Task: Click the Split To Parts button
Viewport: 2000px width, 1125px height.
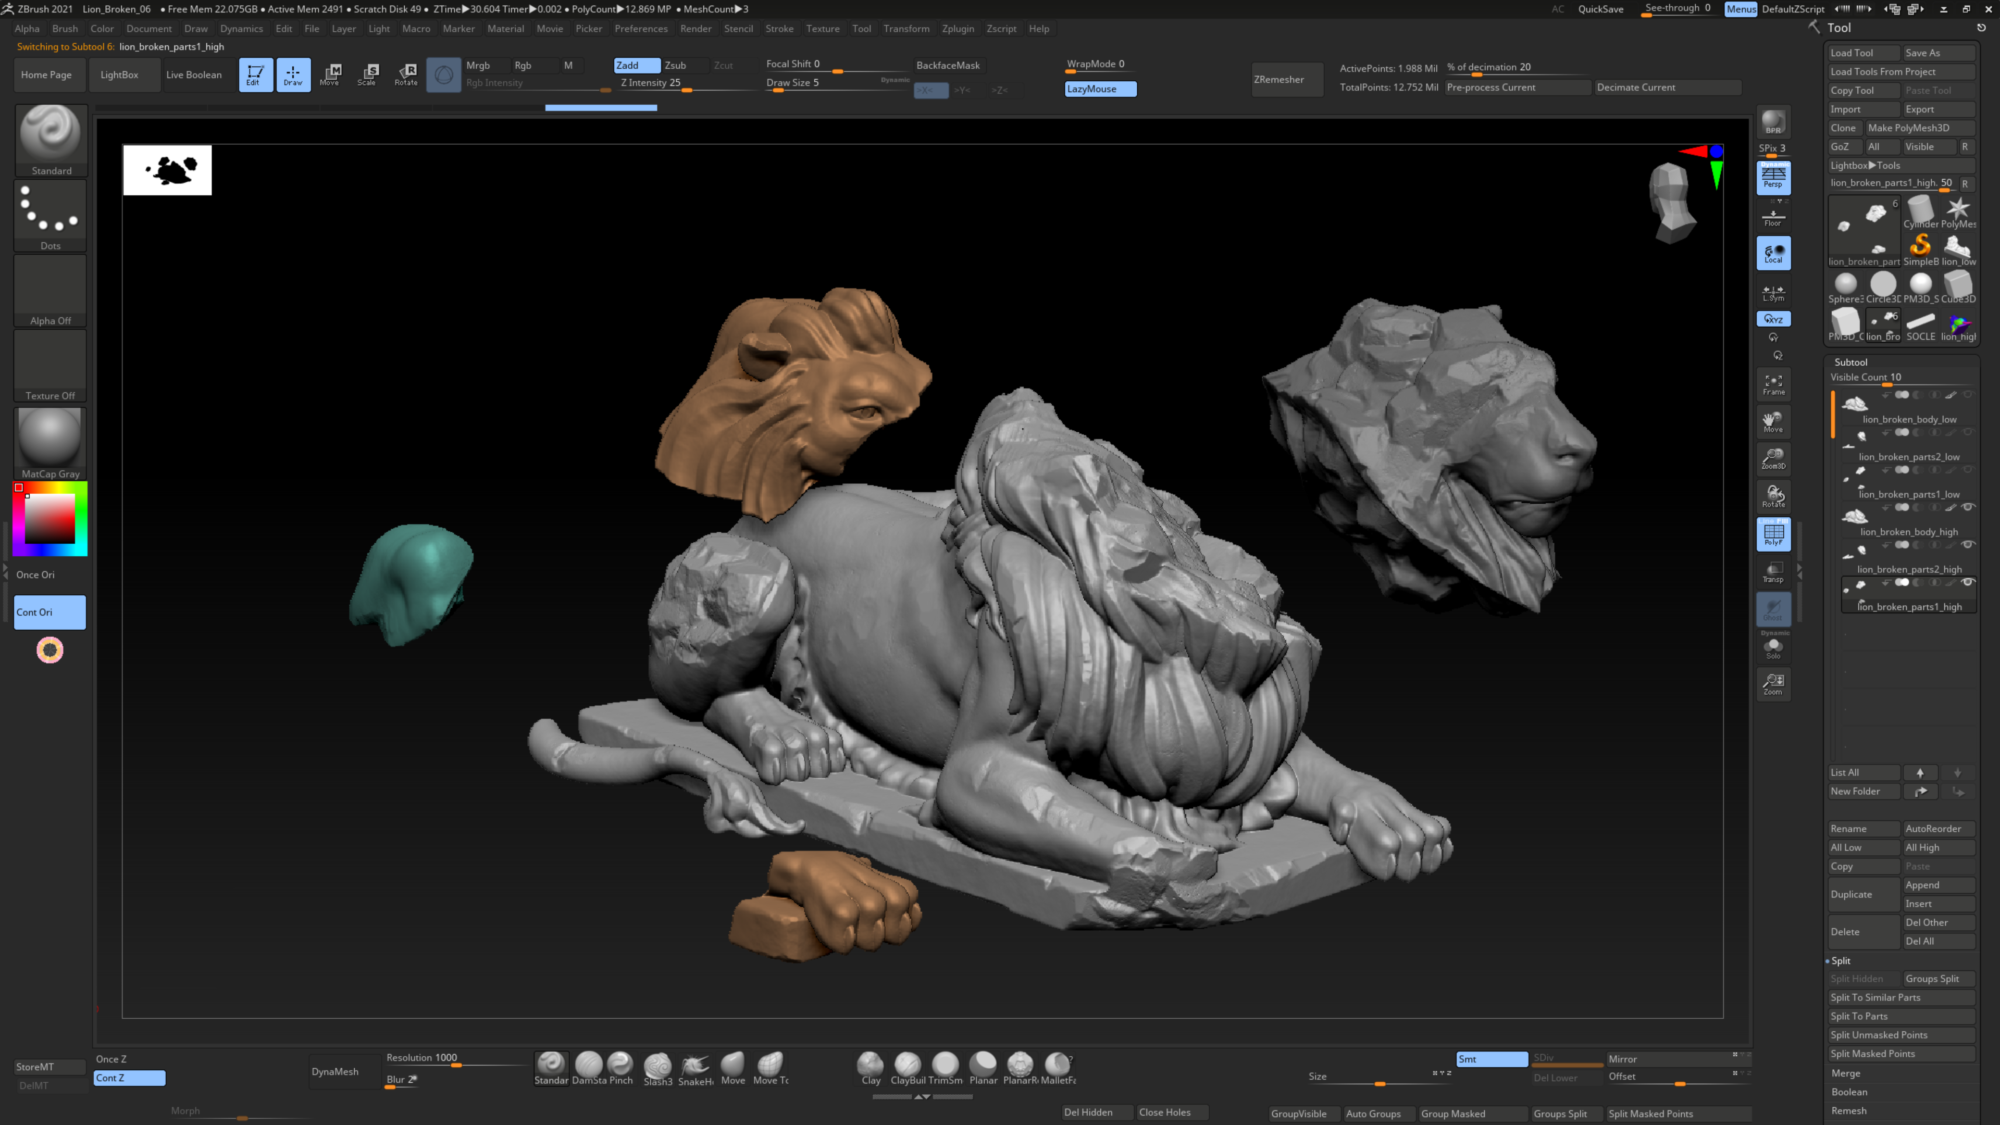Action: [1859, 1016]
